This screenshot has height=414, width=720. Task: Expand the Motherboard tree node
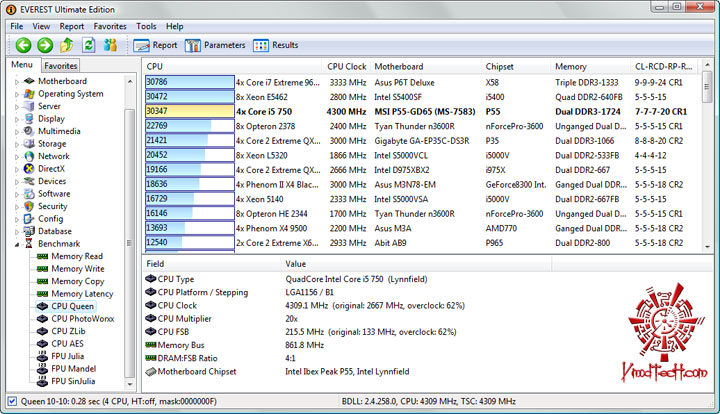(17, 82)
